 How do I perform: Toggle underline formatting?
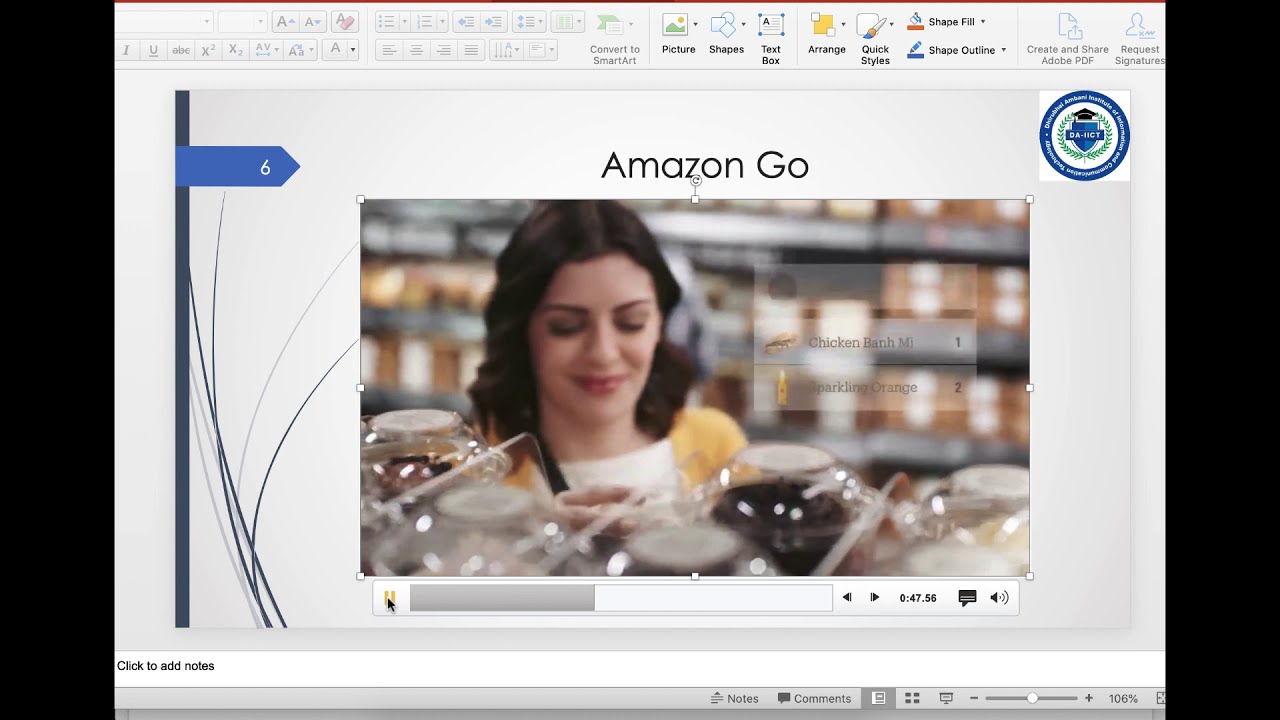[153, 50]
